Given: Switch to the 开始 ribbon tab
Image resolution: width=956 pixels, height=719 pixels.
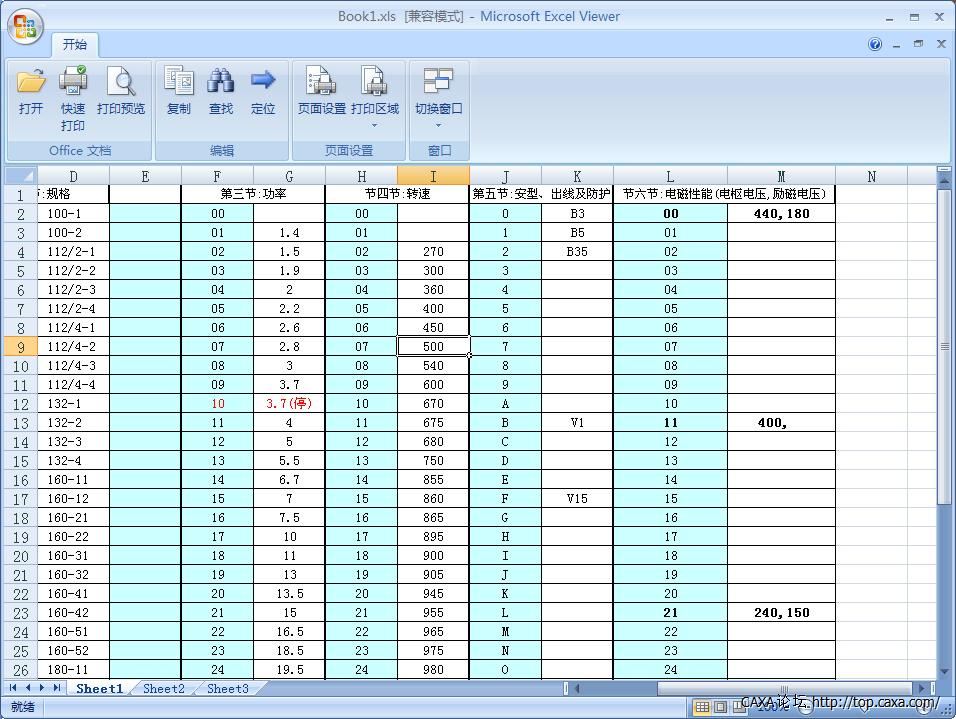Looking at the screenshot, I should [75, 44].
